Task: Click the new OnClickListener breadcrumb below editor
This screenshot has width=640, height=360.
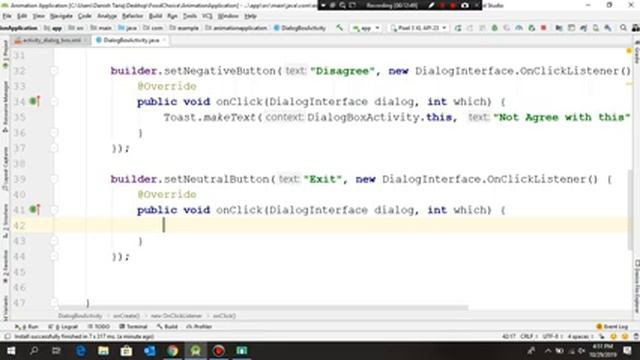Action: (x=176, y=316)
